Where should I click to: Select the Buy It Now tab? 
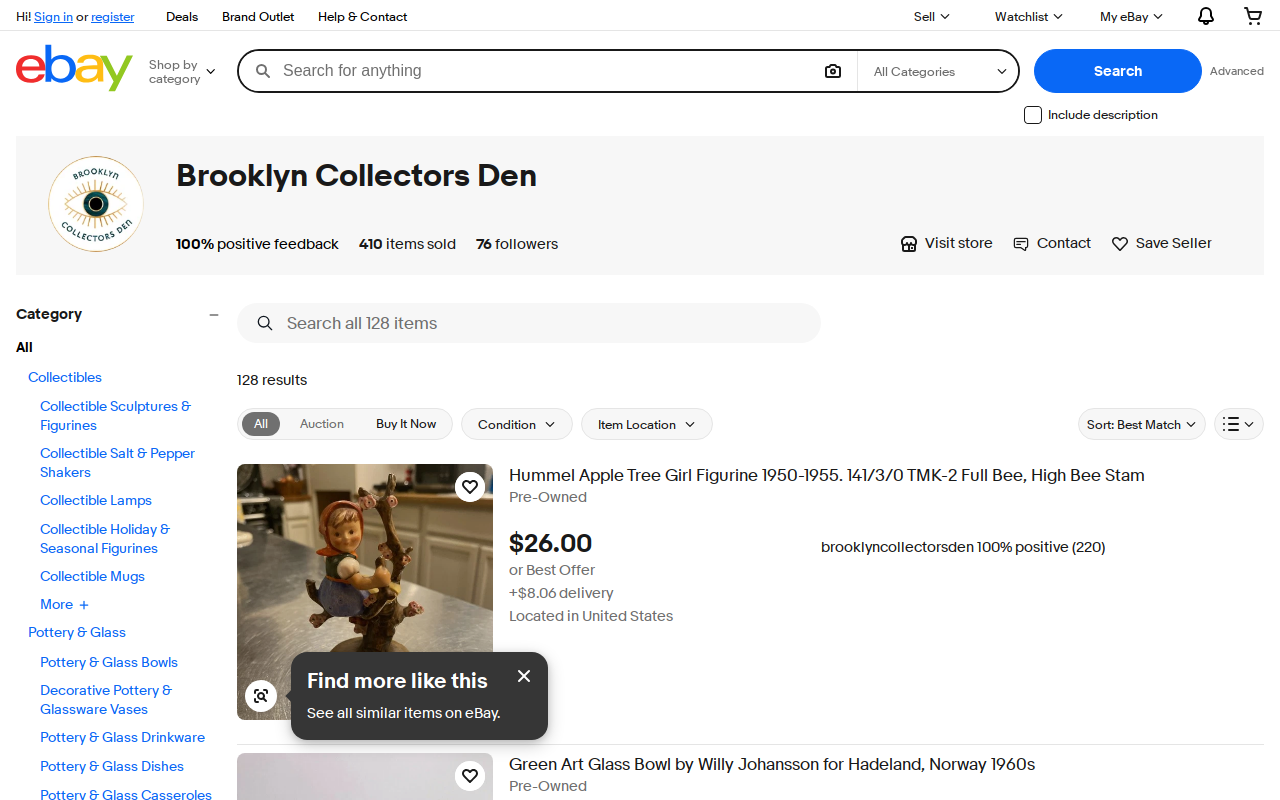(x=406, y=424)
